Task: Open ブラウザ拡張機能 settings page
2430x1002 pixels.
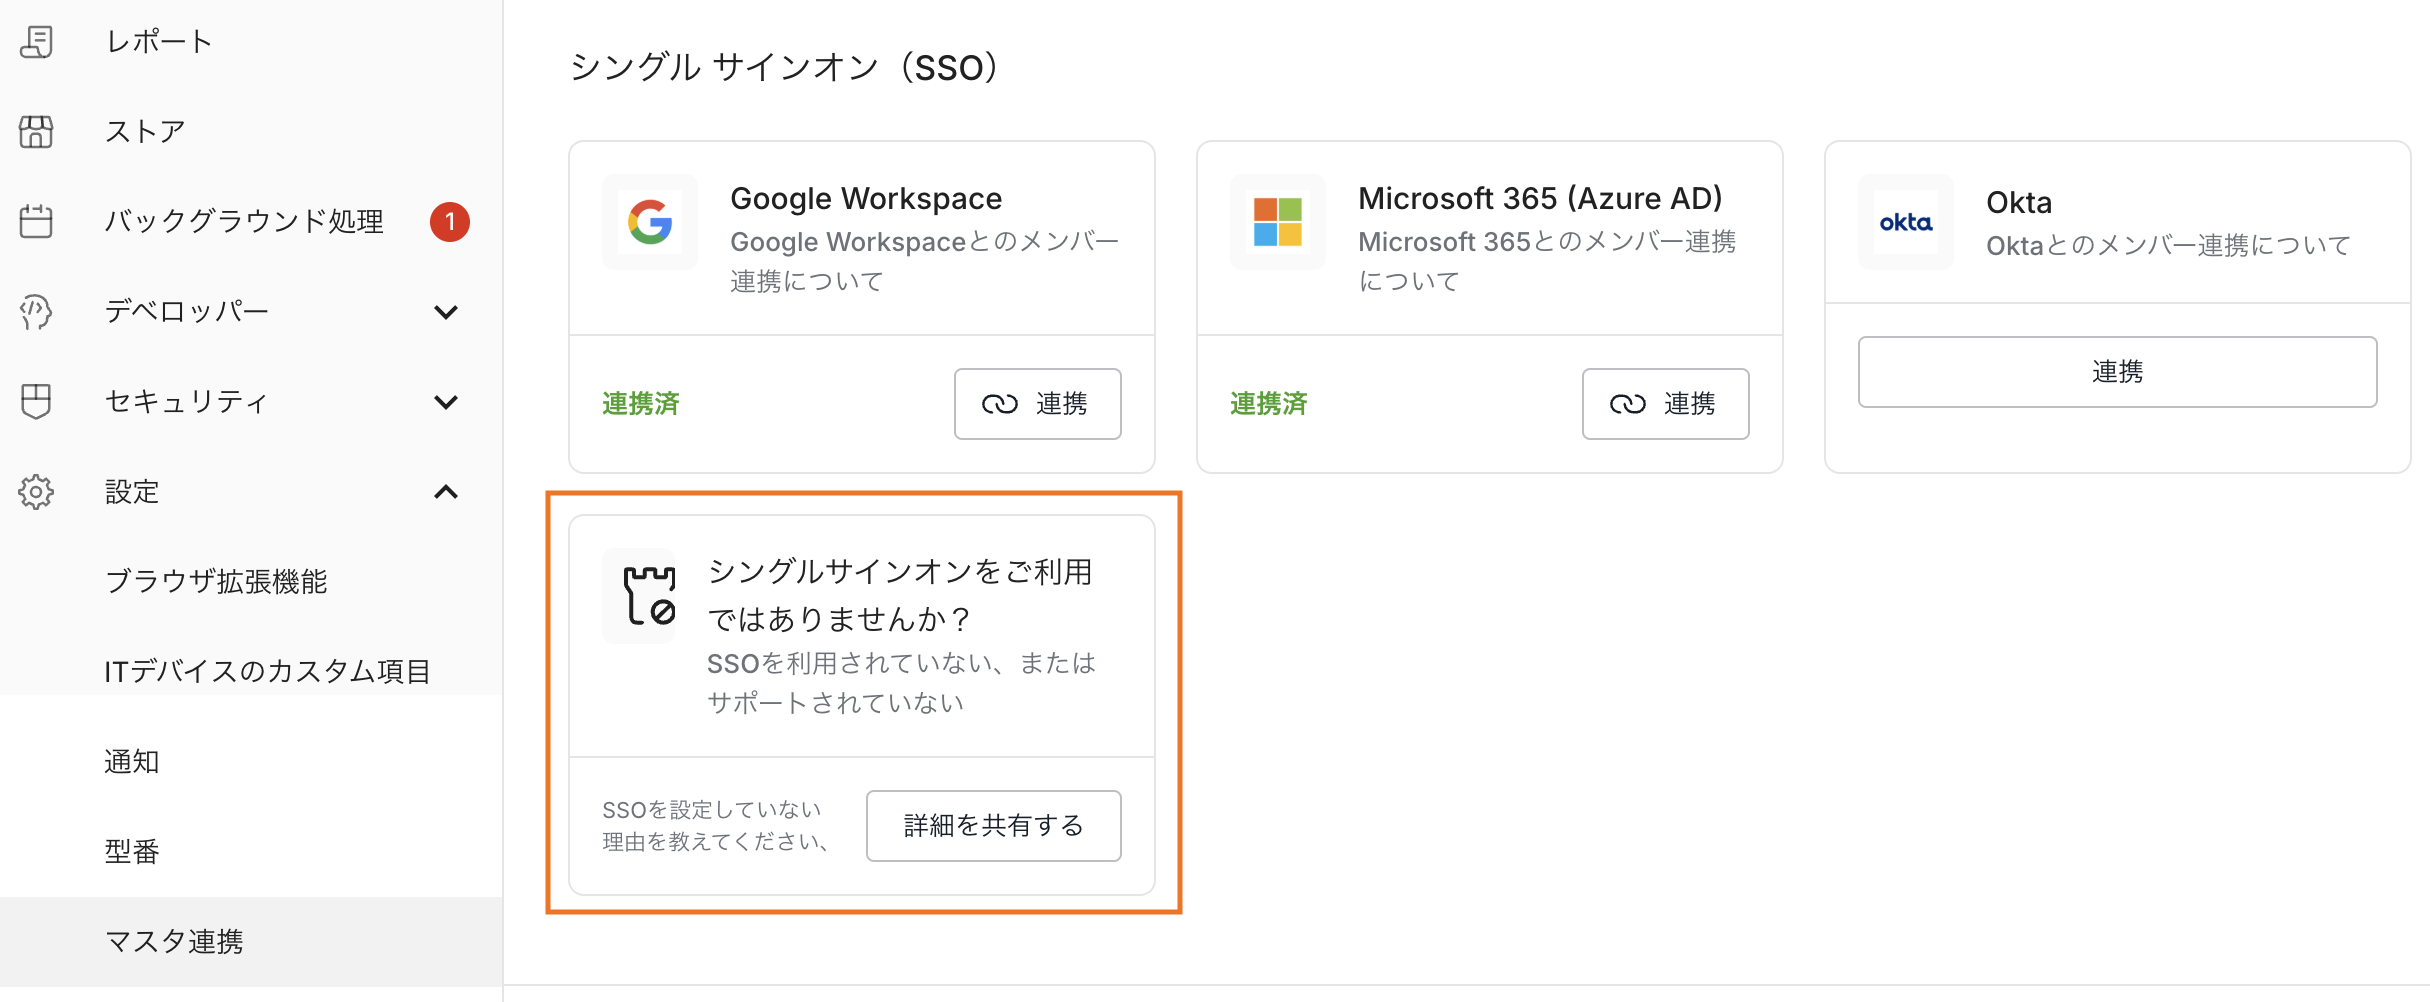Action: click(216, 582)
